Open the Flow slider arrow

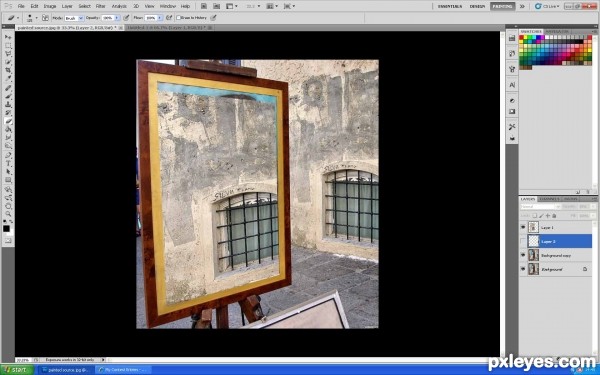(x=160, y=18)
